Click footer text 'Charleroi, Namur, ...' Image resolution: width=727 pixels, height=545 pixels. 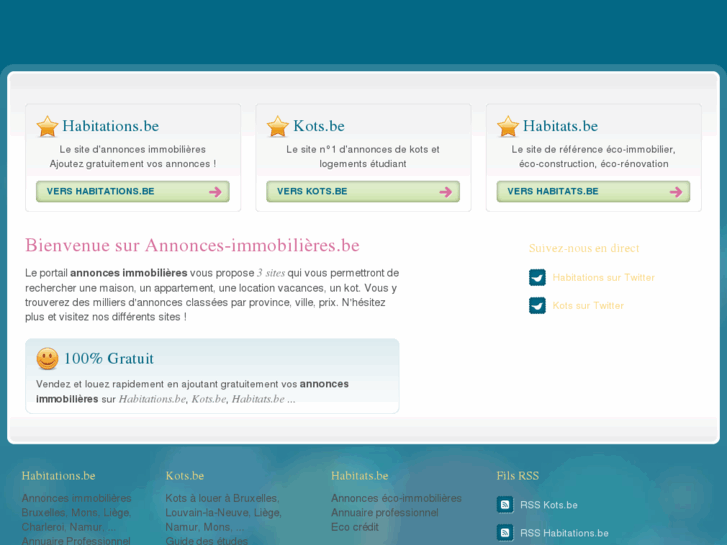point(69,527)
